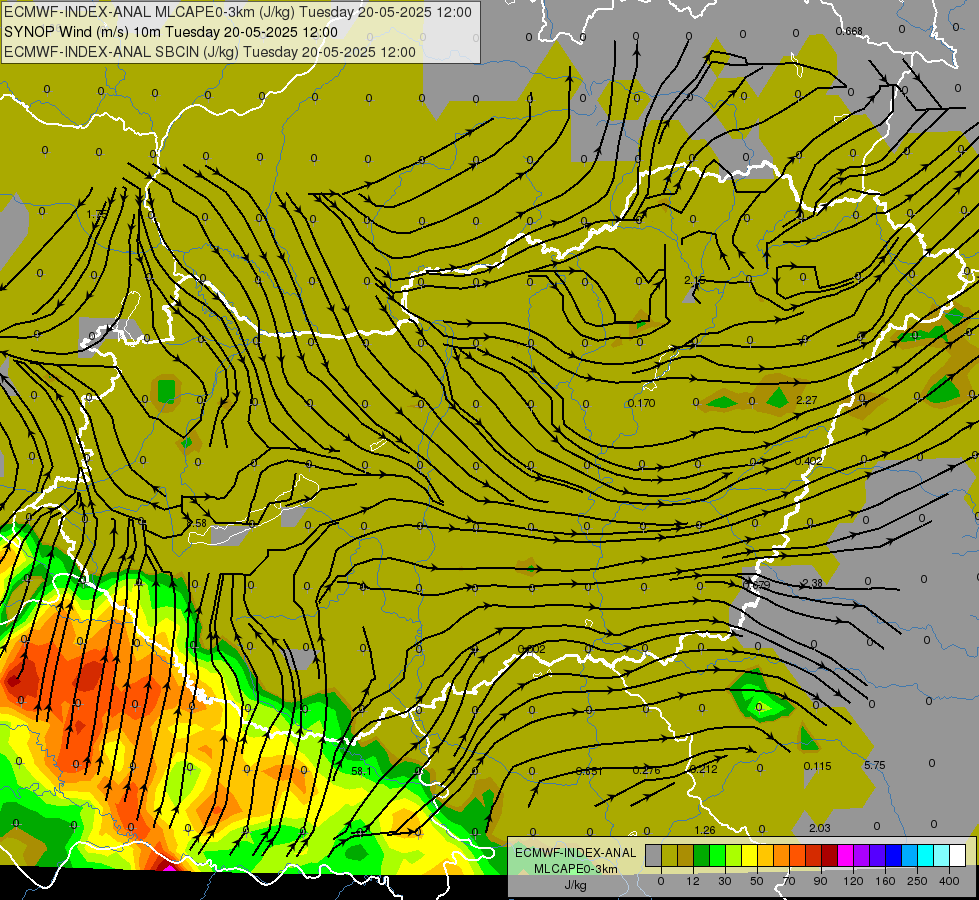Viewport: 979px width, 900px height.
Task: Click the map value '0.668'
Action: [849, 31]
